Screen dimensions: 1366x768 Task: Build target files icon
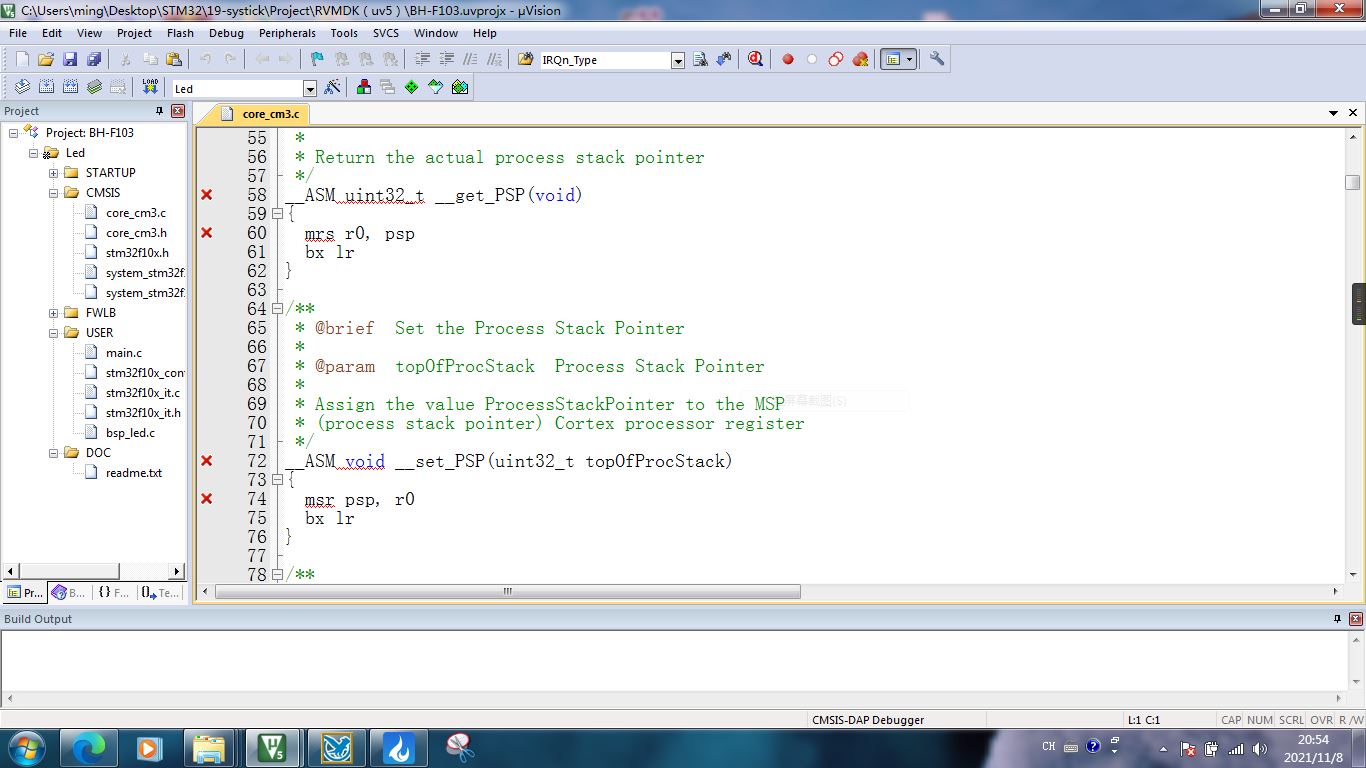tap(46, 87)
